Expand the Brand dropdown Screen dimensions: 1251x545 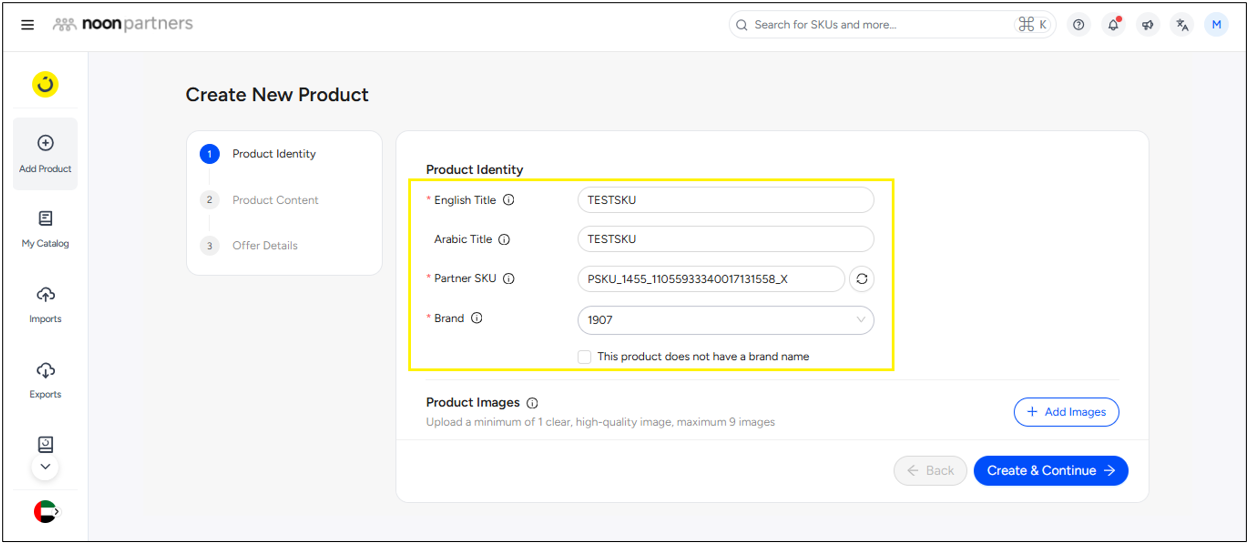point(860,320)
